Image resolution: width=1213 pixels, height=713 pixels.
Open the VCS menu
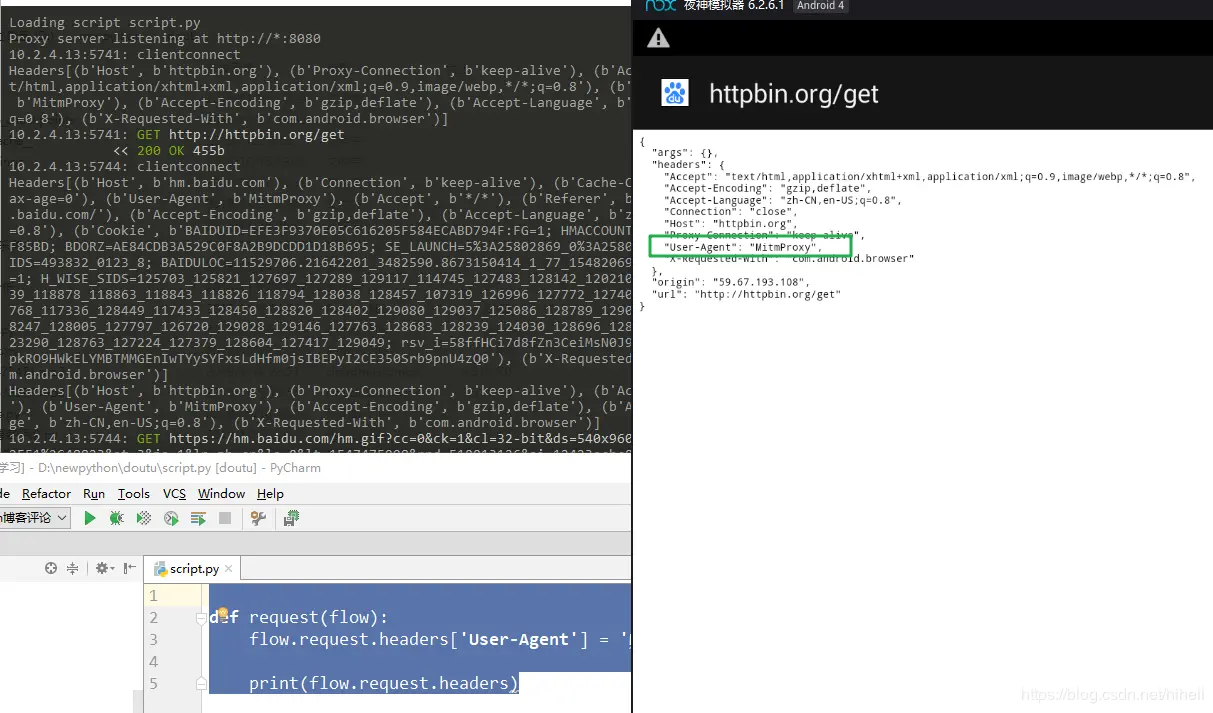coord(174,494)
